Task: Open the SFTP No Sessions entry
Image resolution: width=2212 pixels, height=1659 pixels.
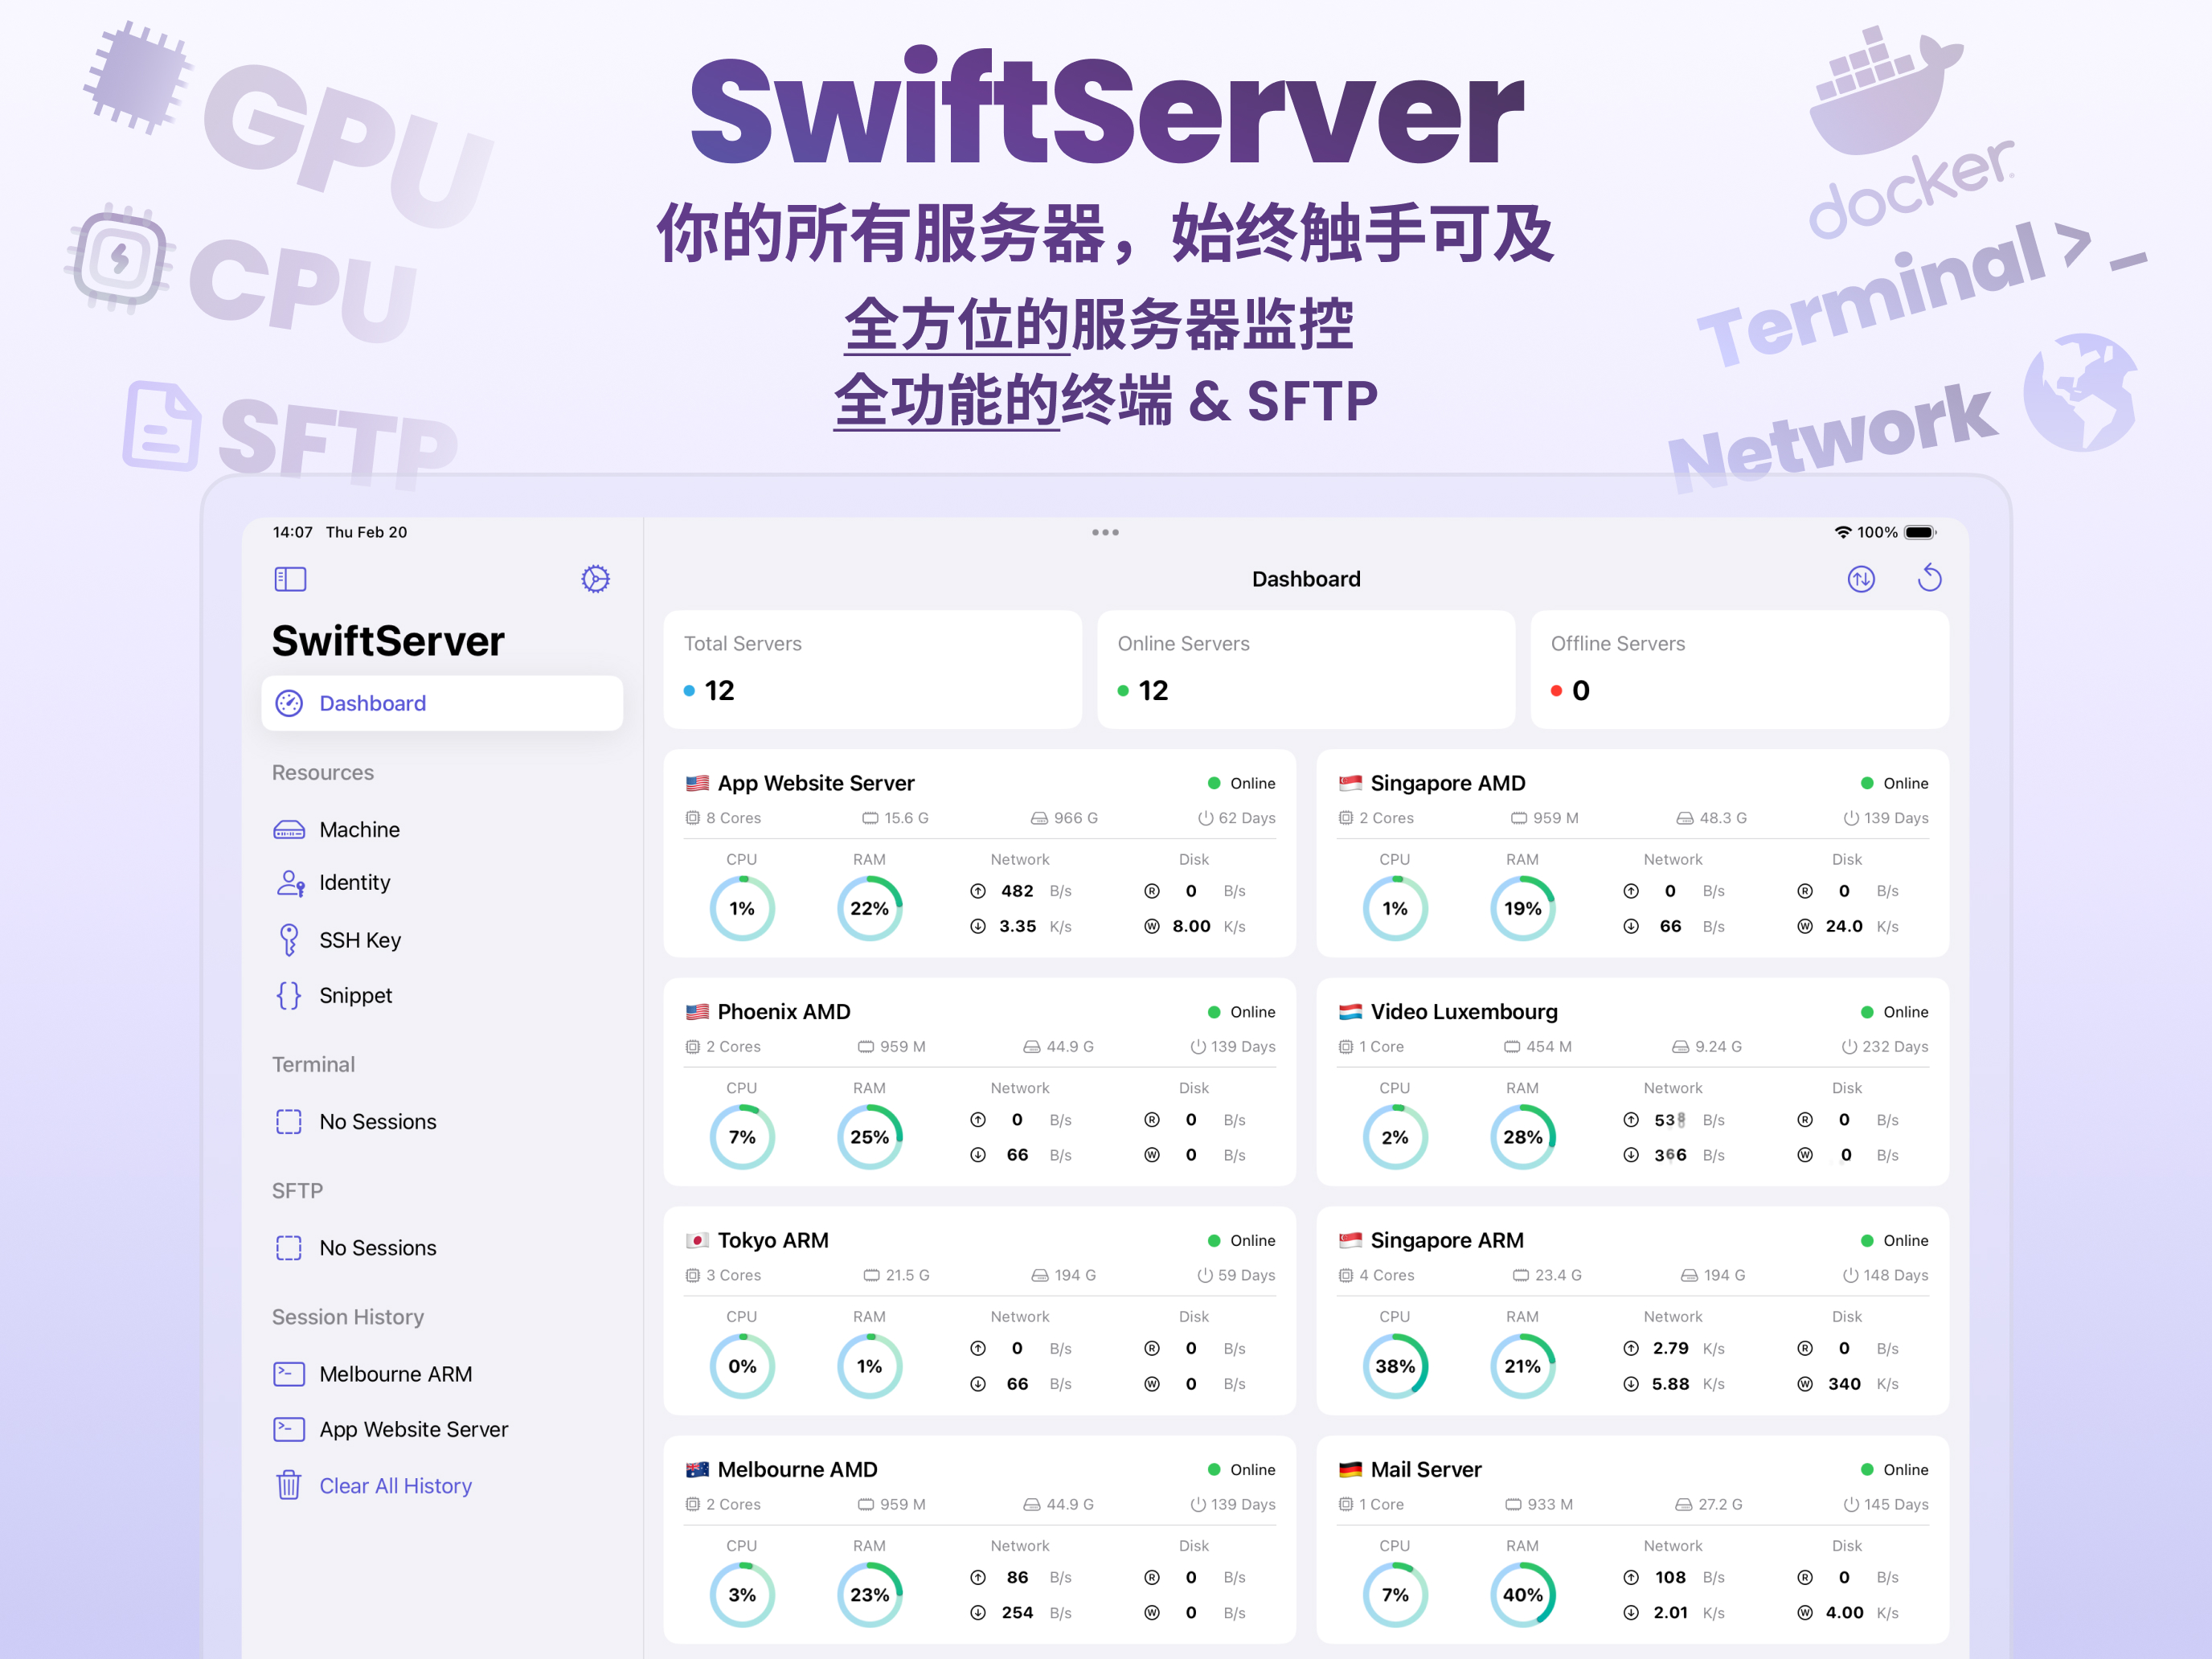Action: [x=377, y=1247]
